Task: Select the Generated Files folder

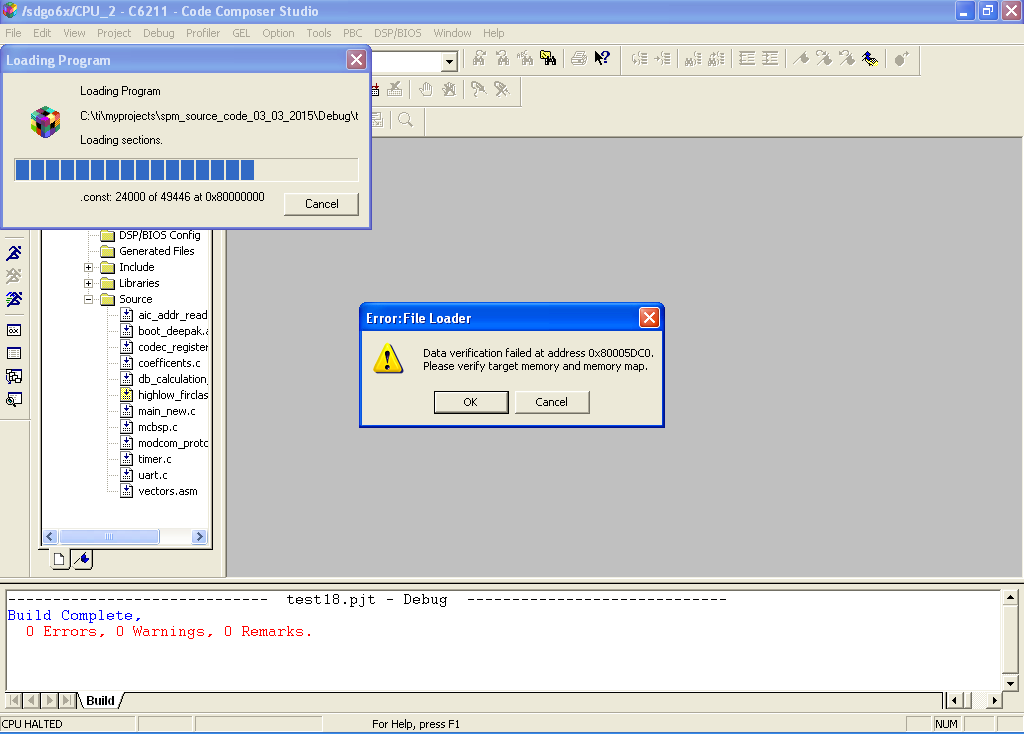Action: click(157, 251)
